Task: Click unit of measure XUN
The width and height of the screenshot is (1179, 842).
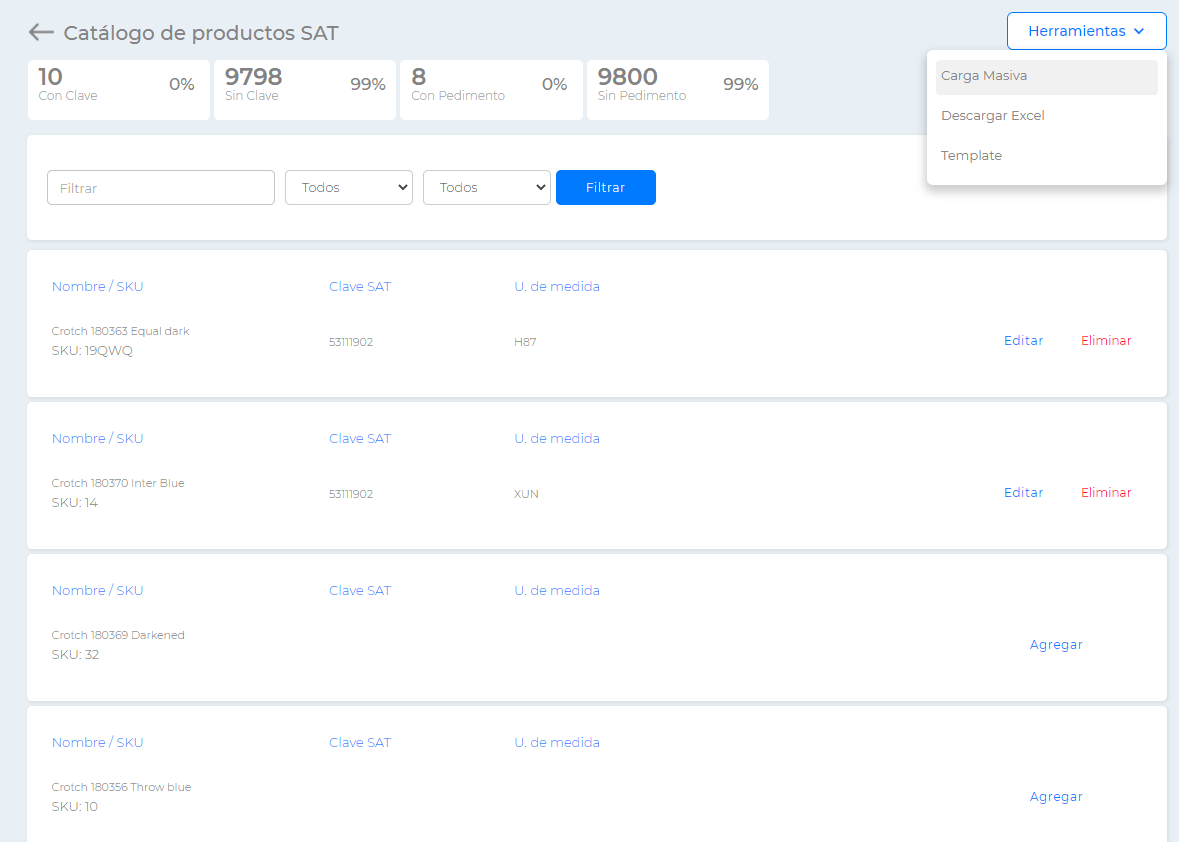Action: coord(526,494)
